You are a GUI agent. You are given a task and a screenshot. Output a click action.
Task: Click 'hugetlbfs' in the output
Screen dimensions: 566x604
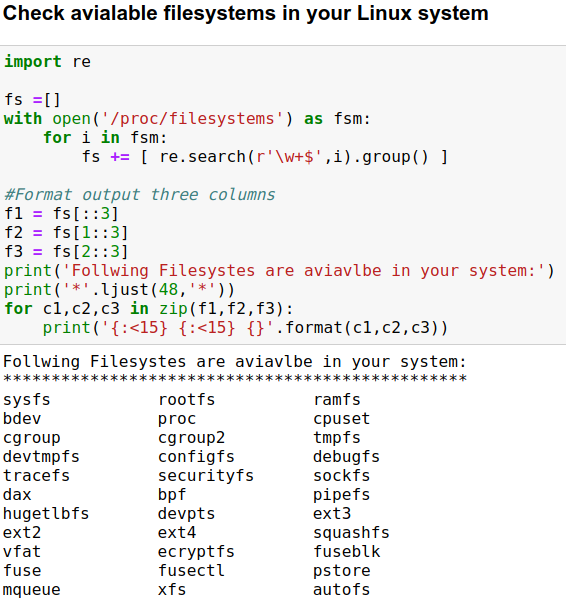point(46,514)
